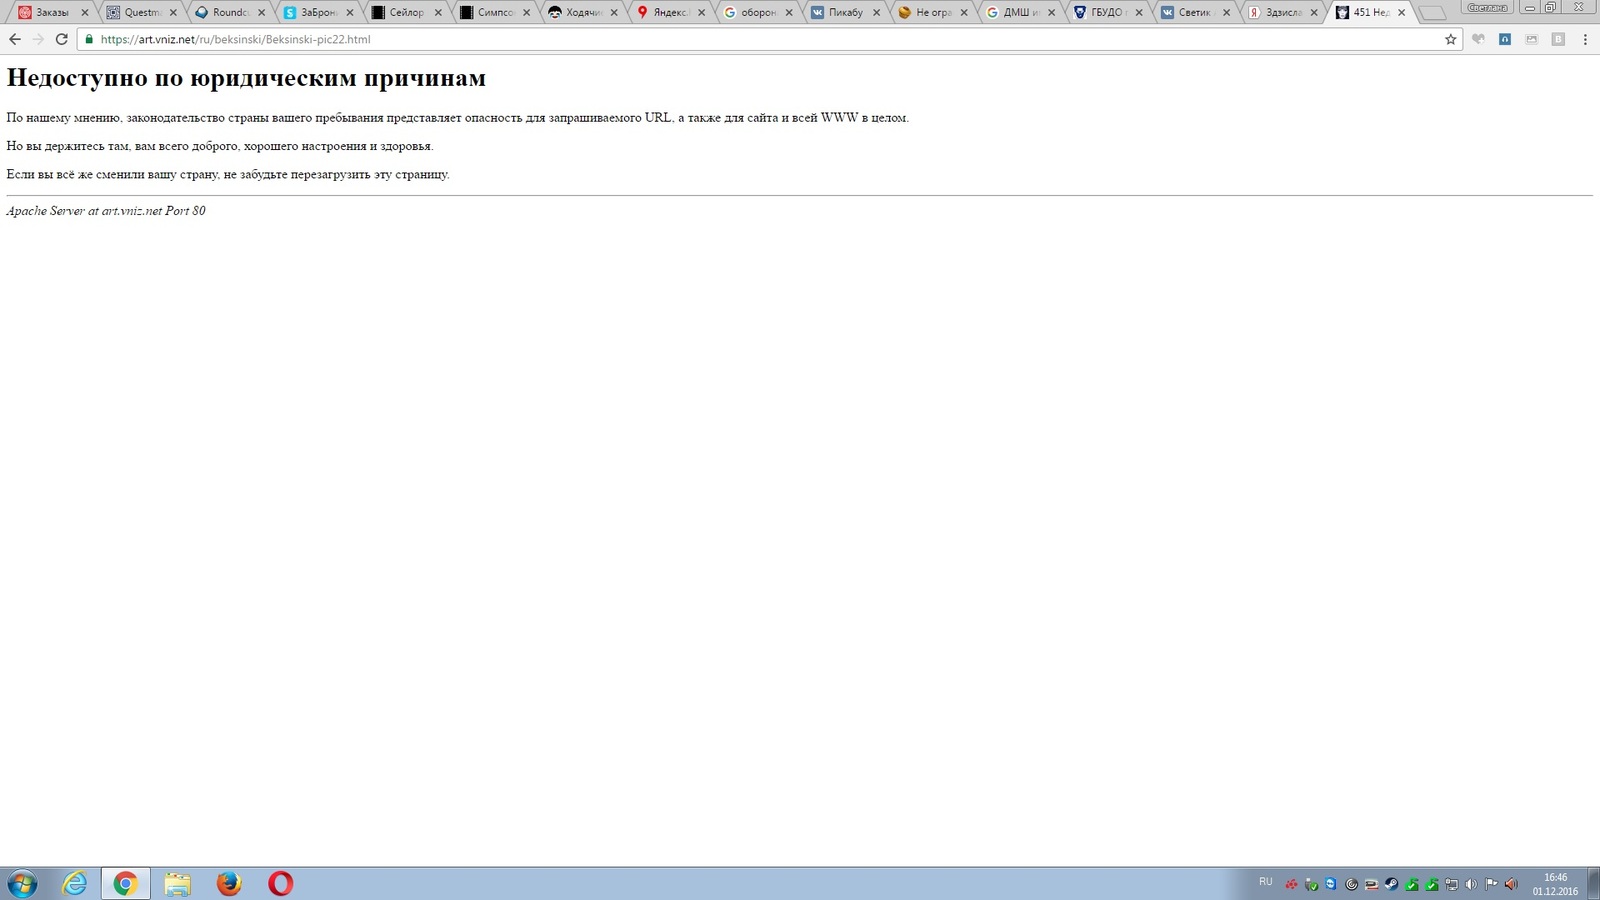Viewport: 1600px width, 900px height.
Task: Open File Explorer from taskbar
Action: 177,883
